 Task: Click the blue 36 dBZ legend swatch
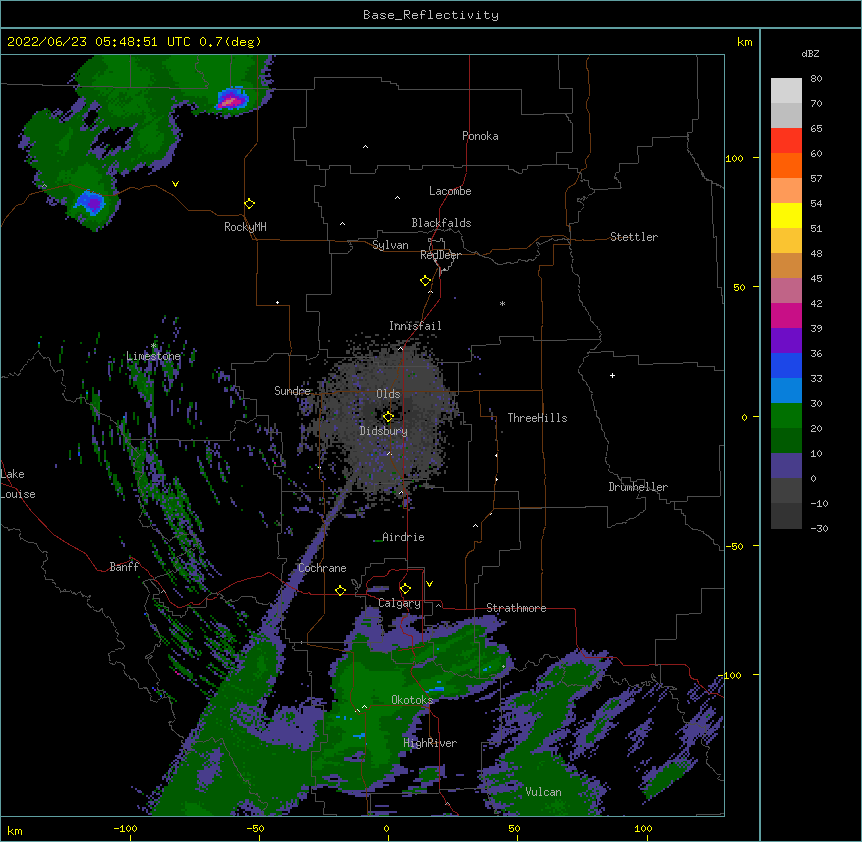coord(786,365)
